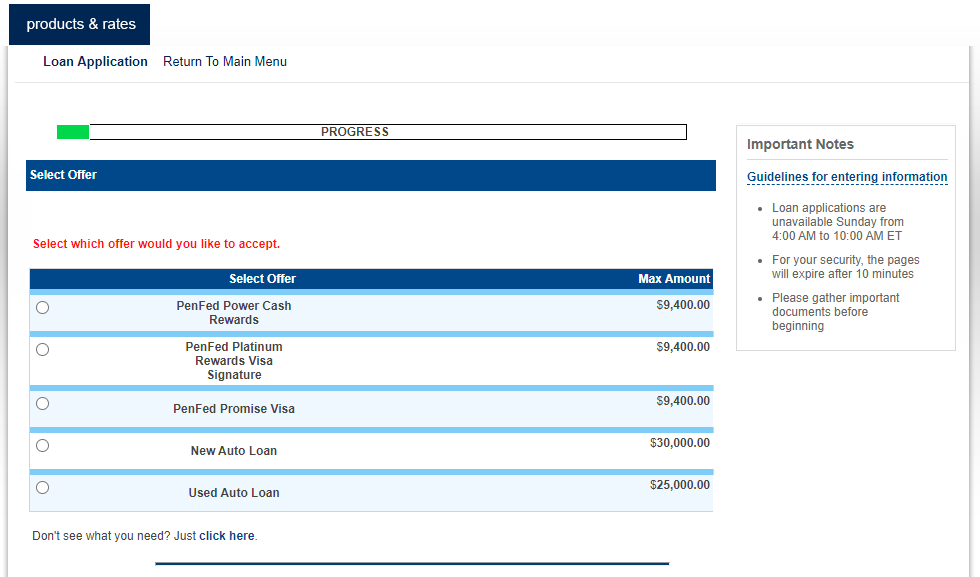Click the PenFed Promise Visa offer name text
Screen dimensions: 980x577
coord(234,409)
